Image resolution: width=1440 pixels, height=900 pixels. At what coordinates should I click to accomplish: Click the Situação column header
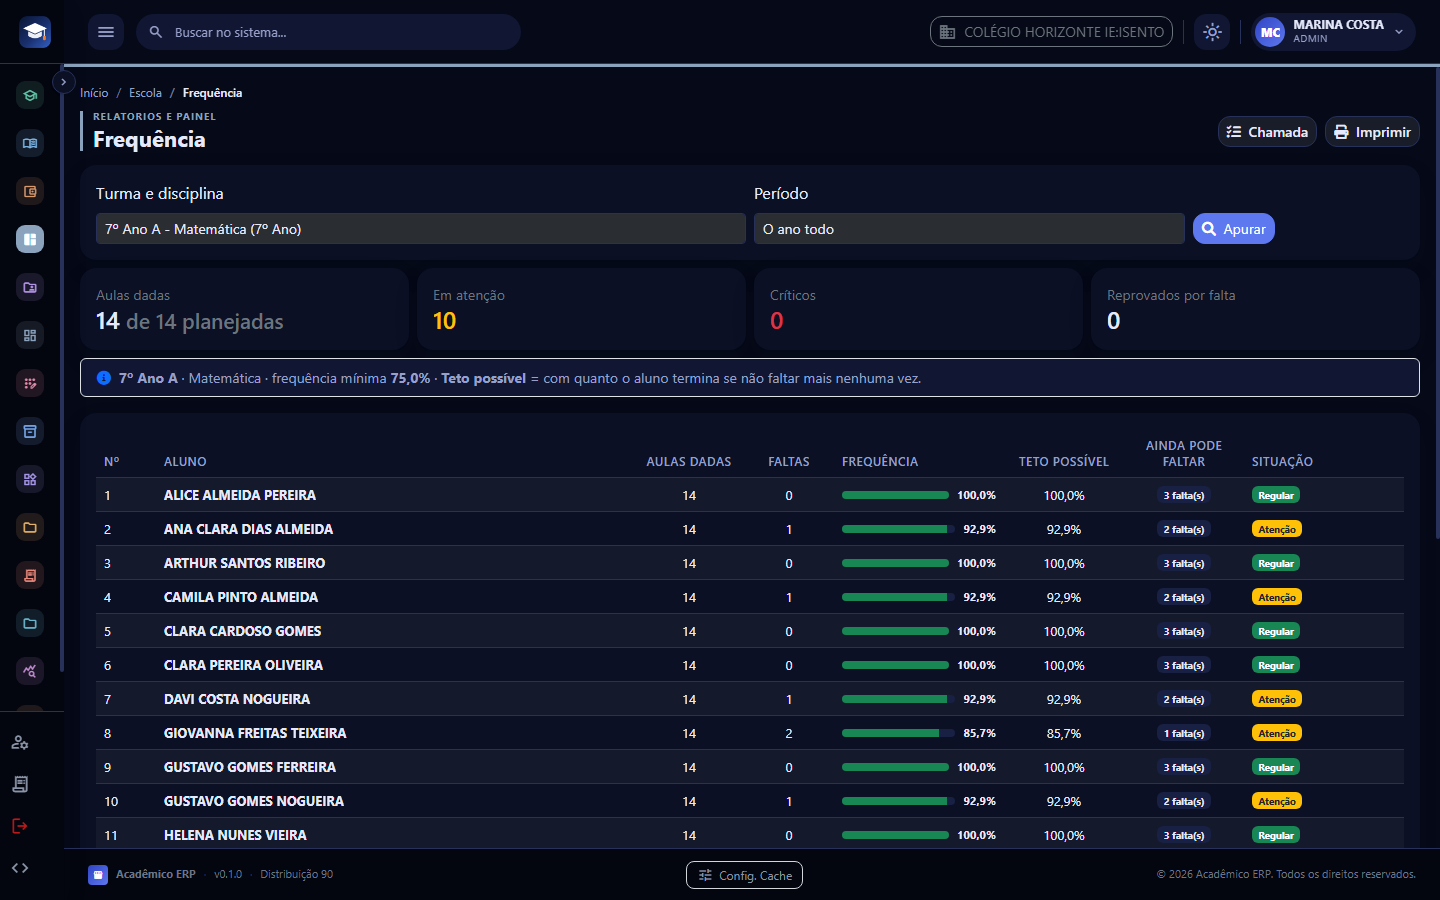click(x=1282, y=462)
